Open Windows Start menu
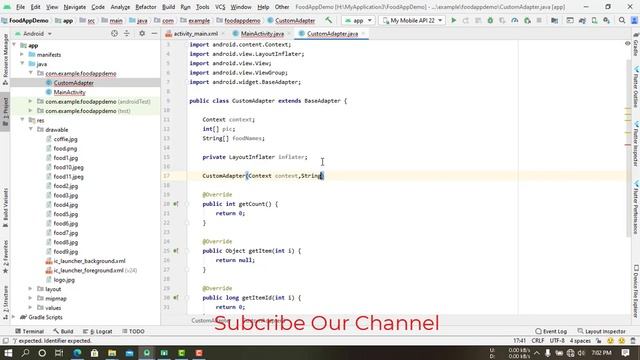Screen dimensions: 640x360 (8, 353)
